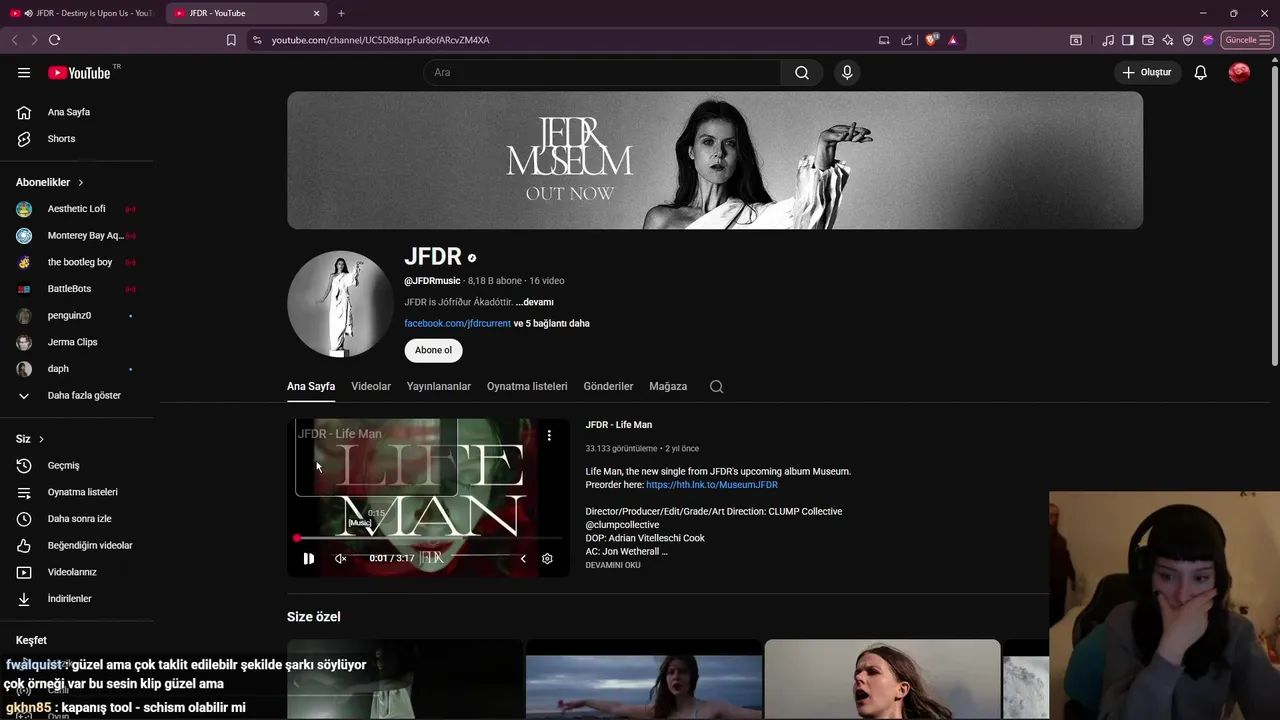The width and height of the screenshot is (1280, 720).
Task: Expand player controls left chevron
Action: [522, 559]
